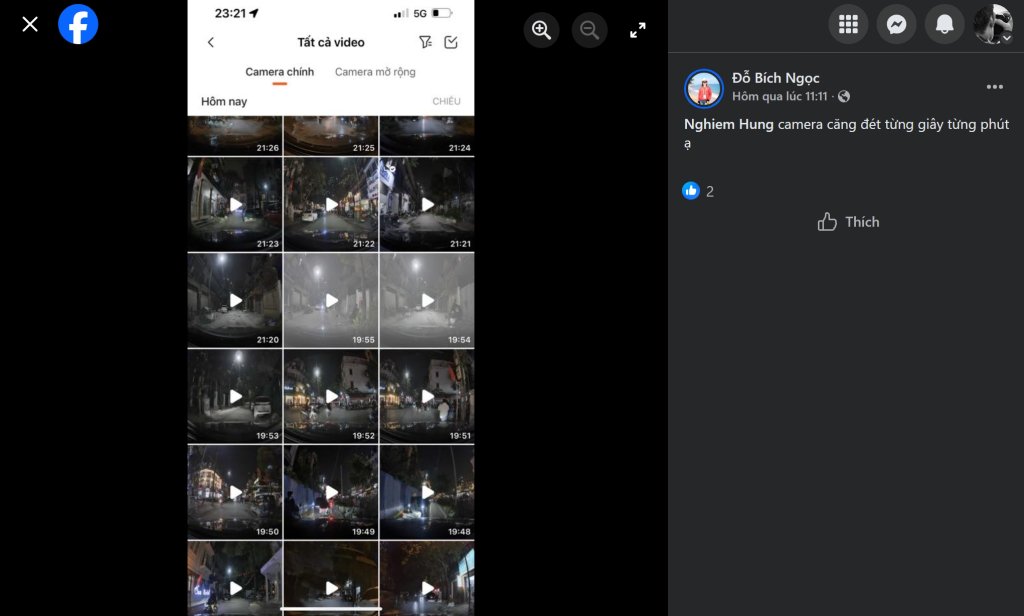
Task: Open the tagged Nghiem Hung profile
Action: coord(728,124)
